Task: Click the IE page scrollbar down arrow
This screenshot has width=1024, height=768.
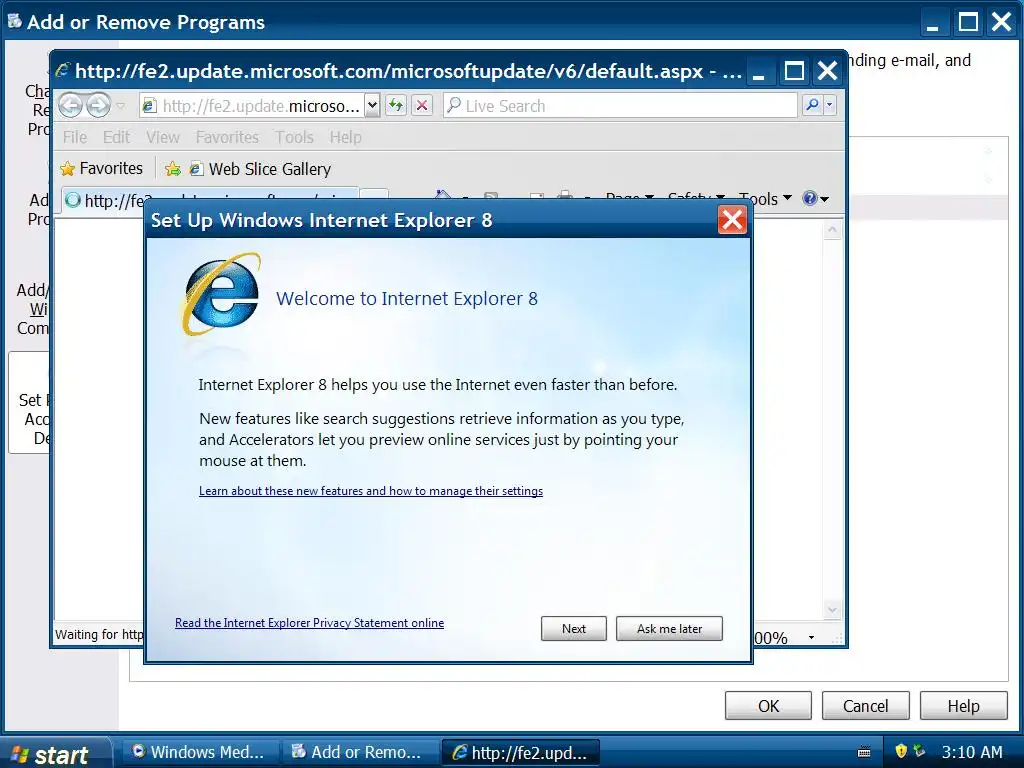Action: (x=832, y=610)
